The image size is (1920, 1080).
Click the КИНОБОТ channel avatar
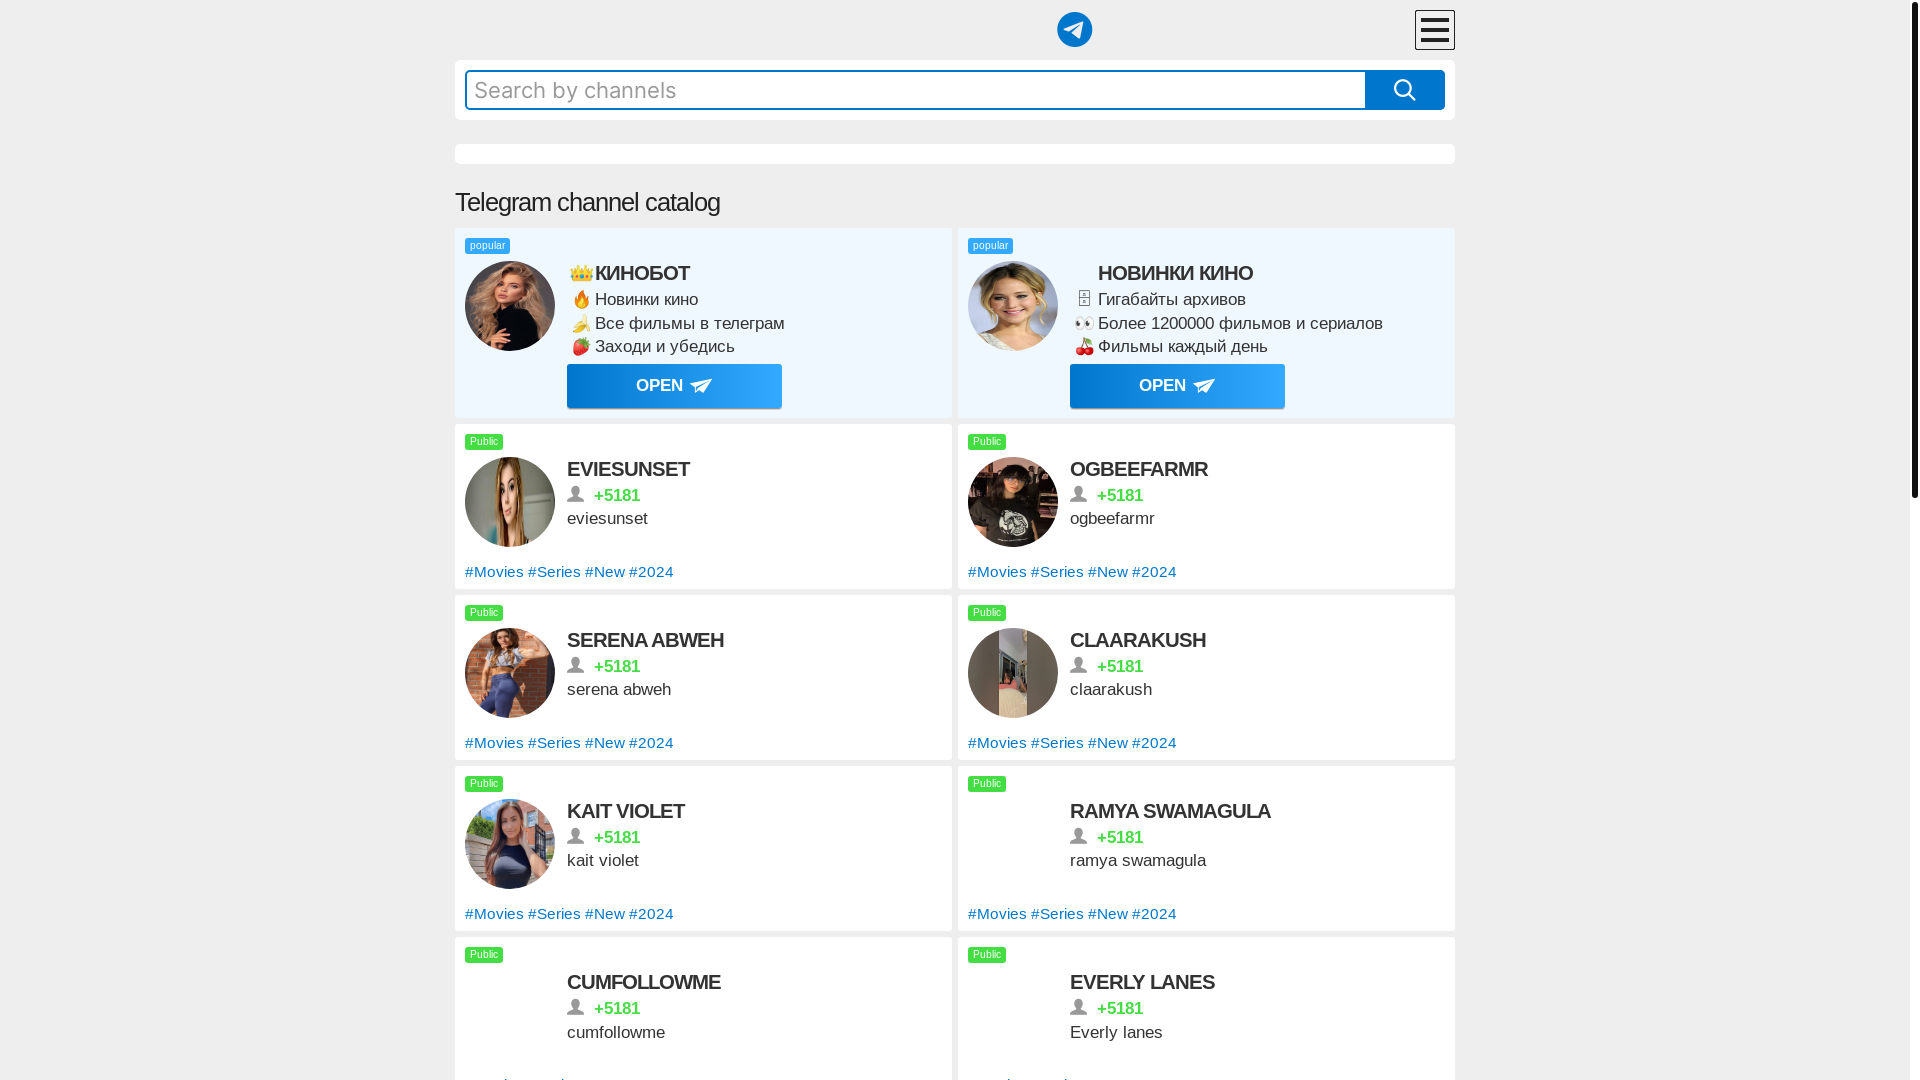tap(510, 306)
